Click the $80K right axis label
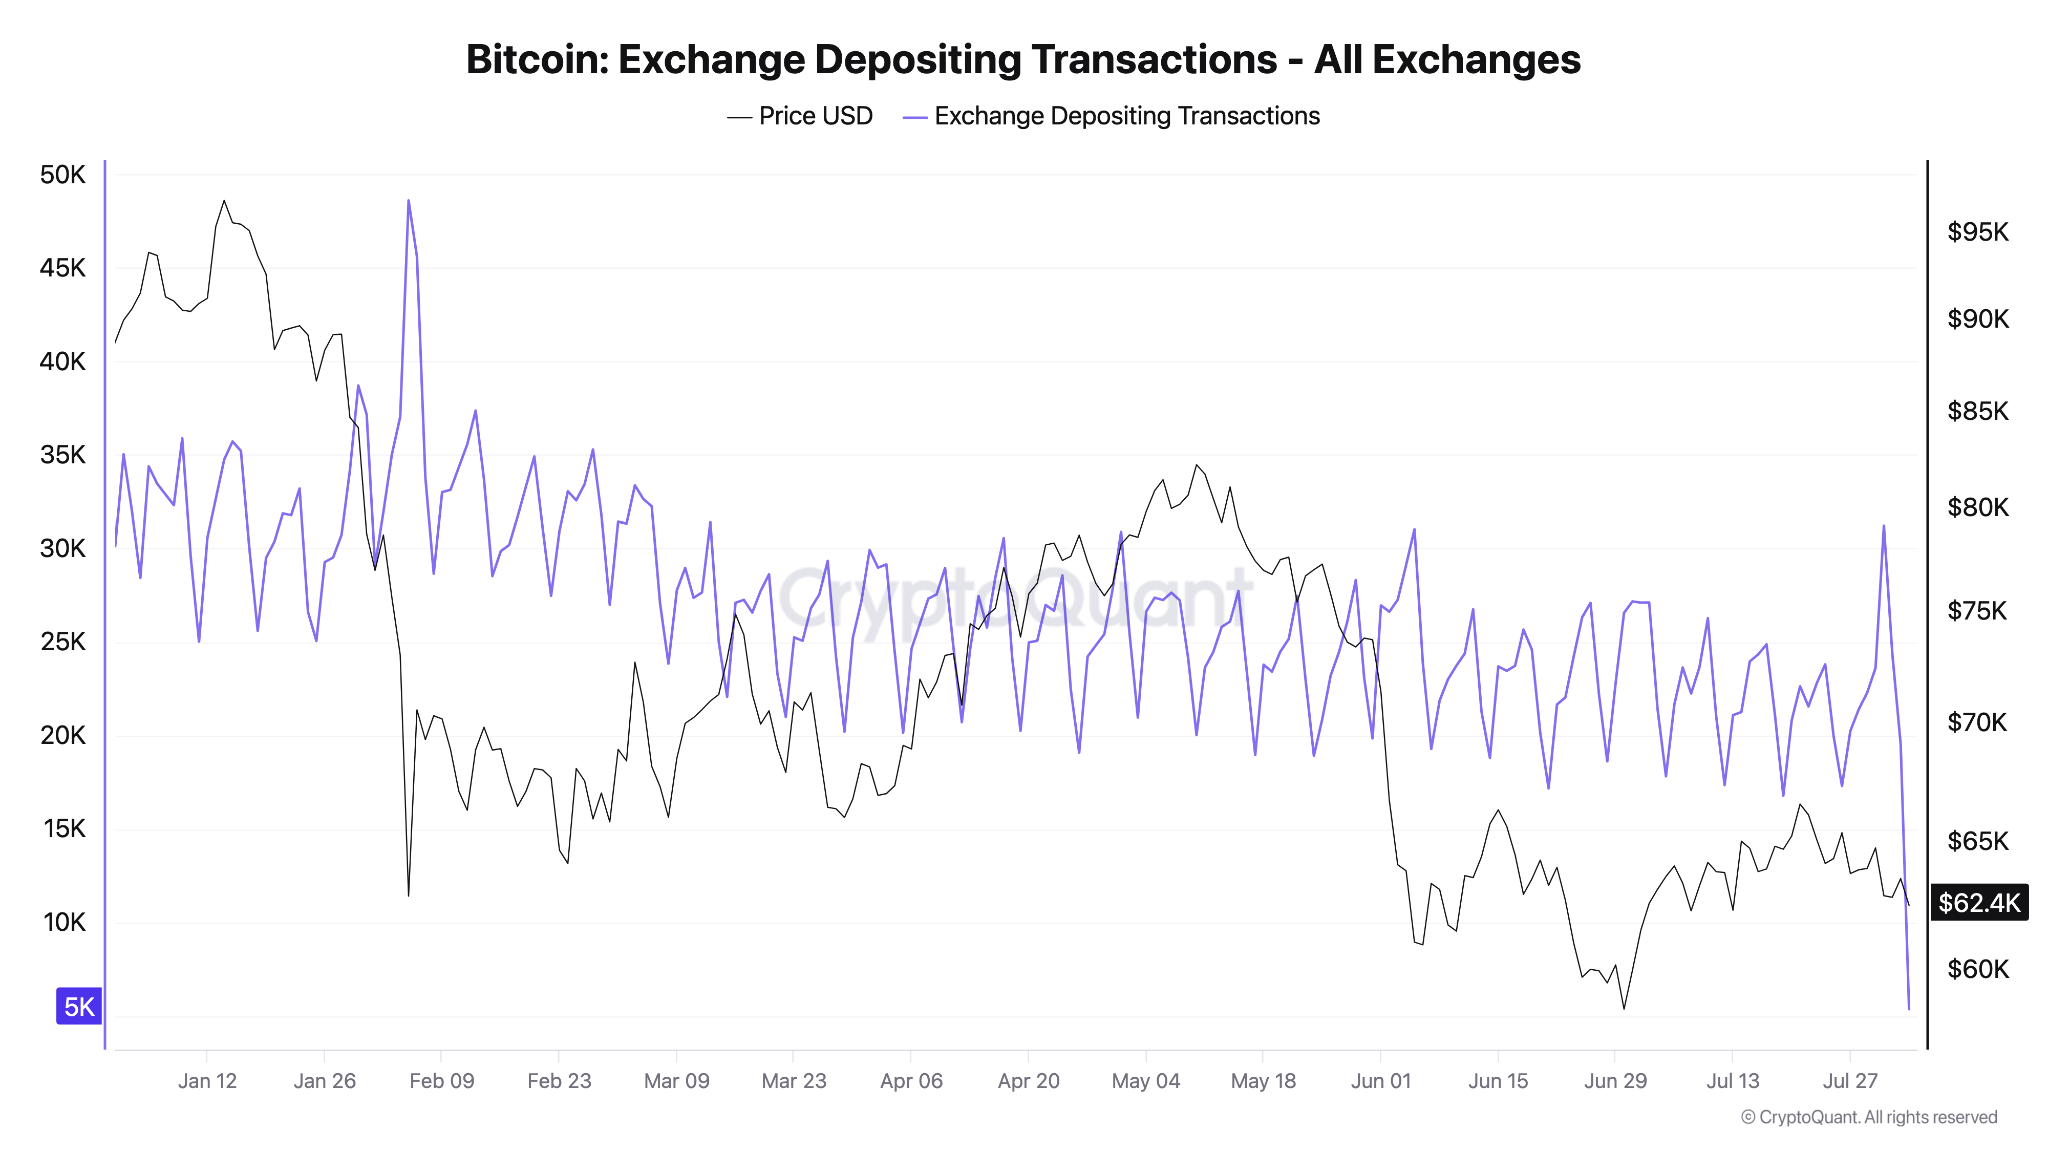 click(1978, 507)
